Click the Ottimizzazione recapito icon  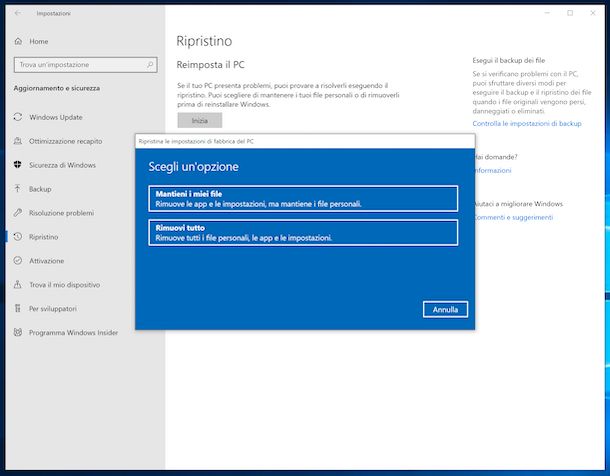[x=18, y=141]
